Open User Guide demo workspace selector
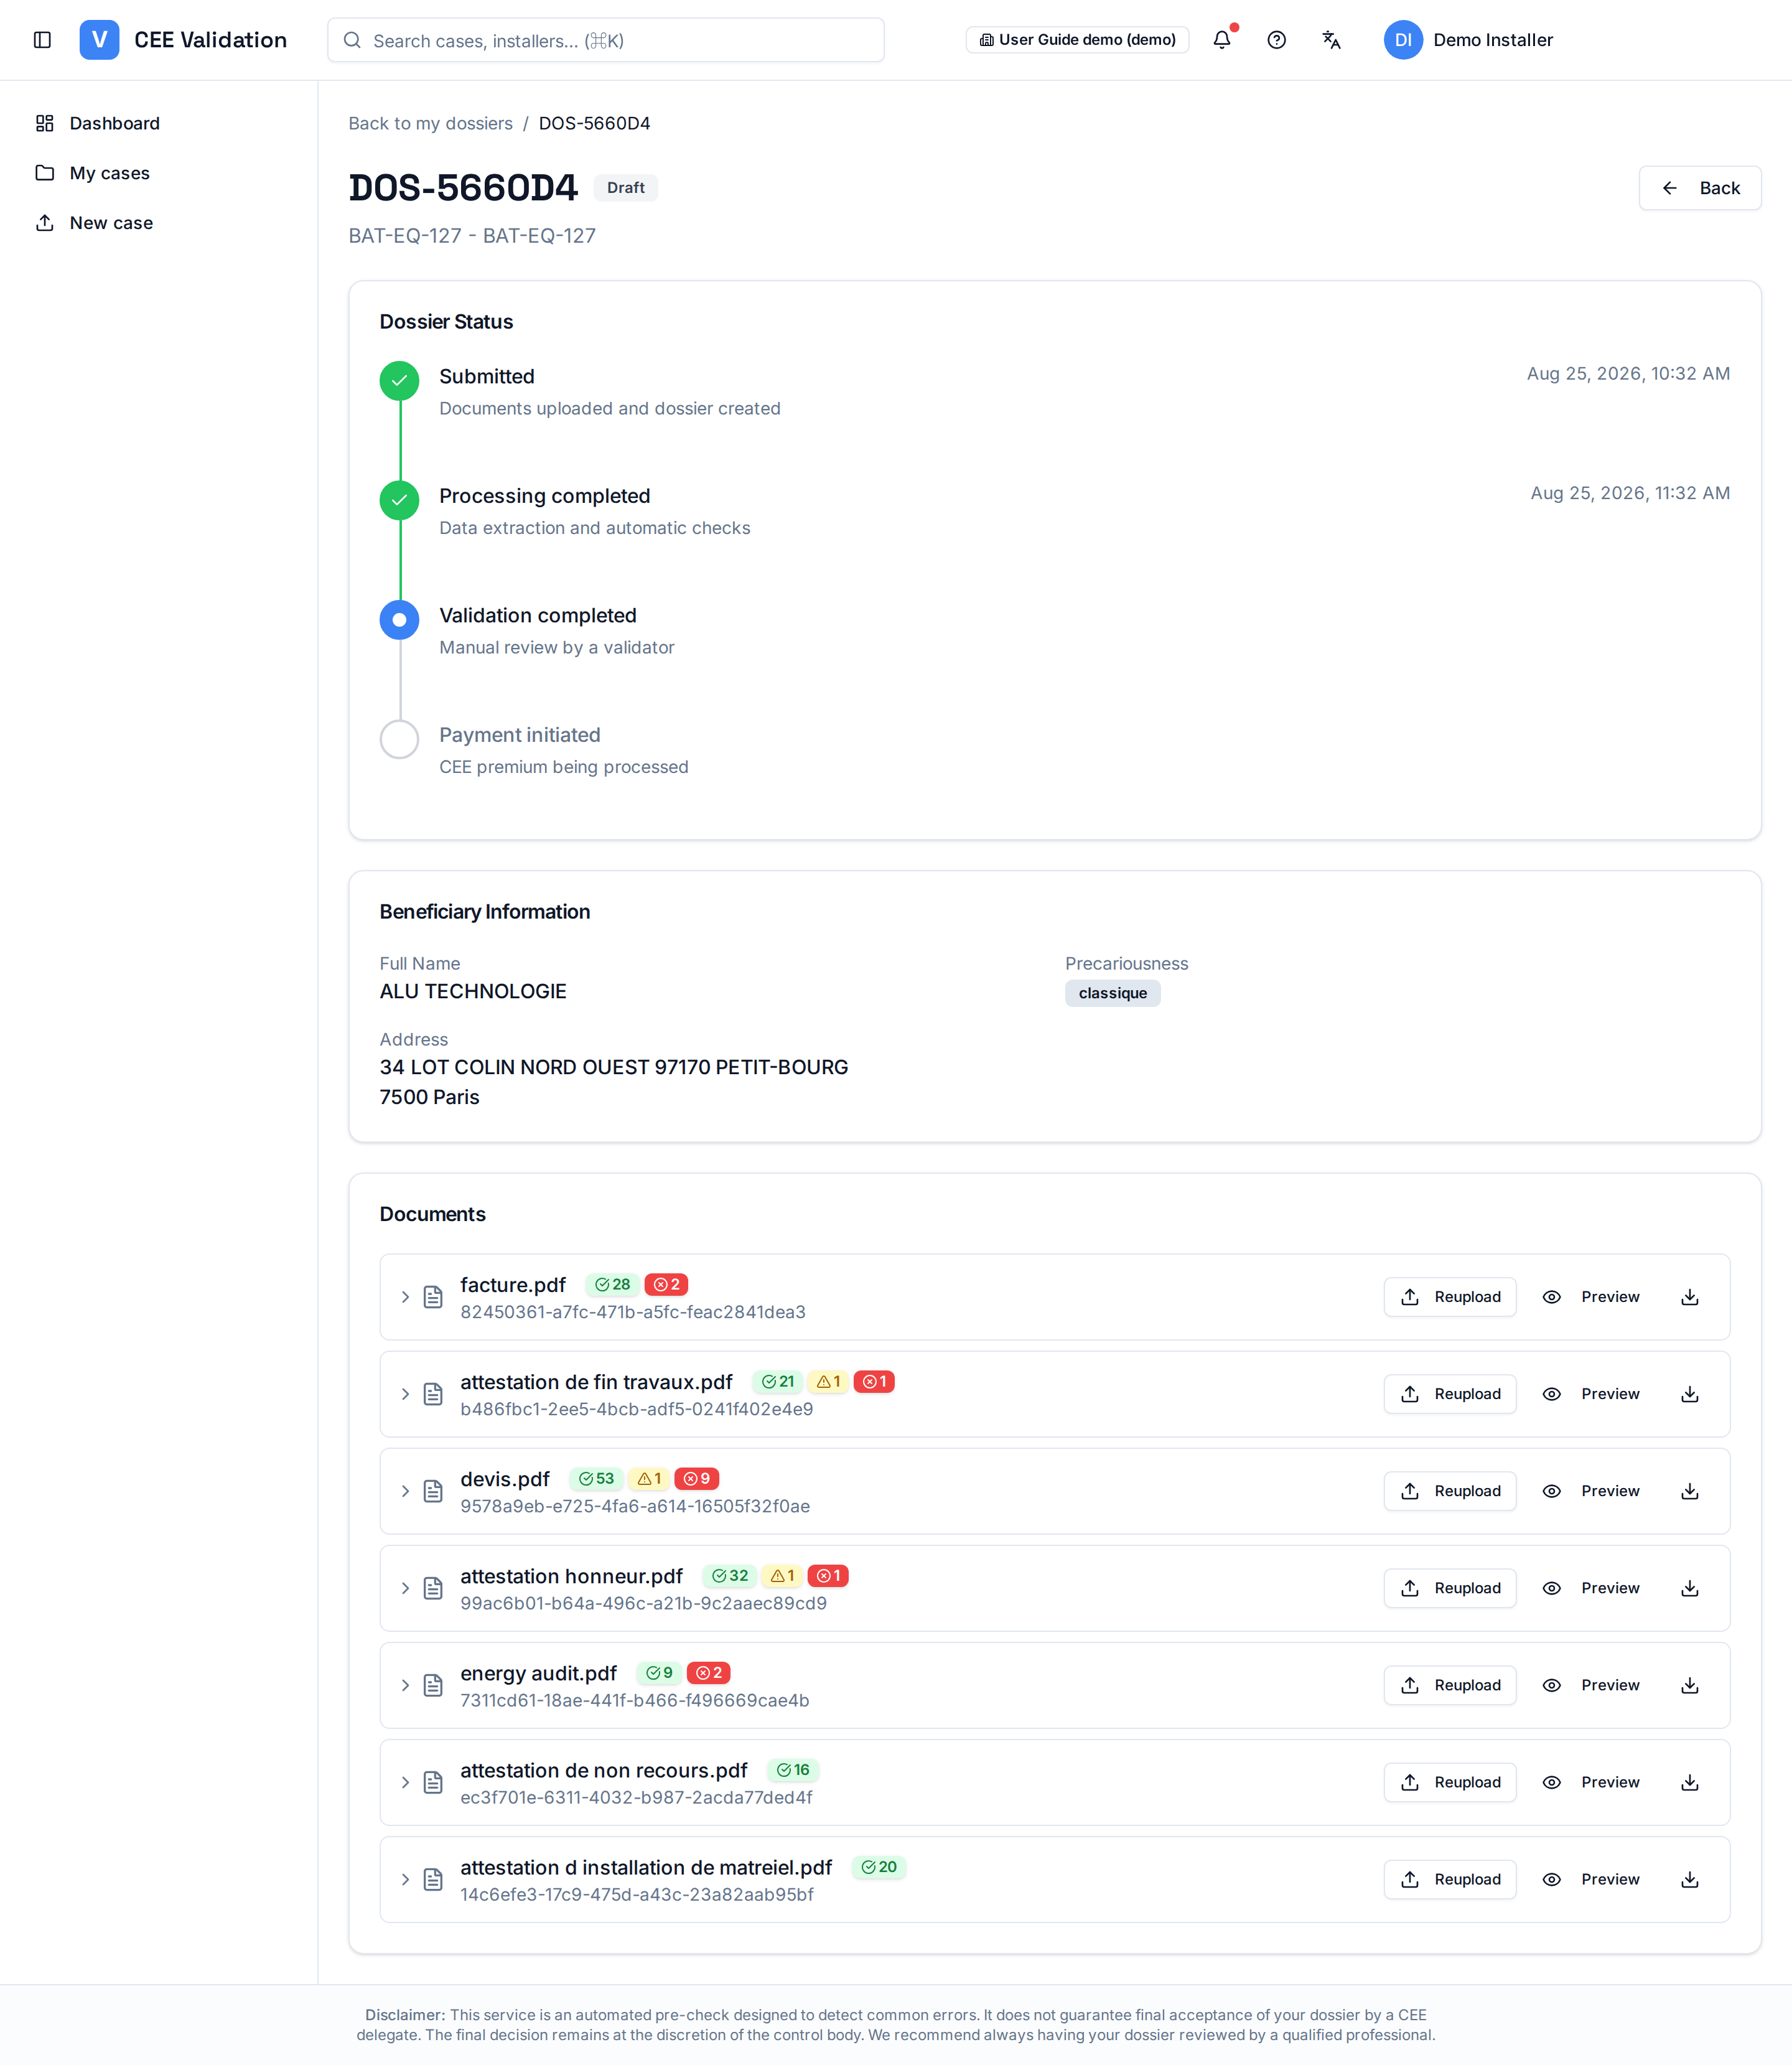Viewport: 1792px width, 2065px height. coord(1077,40)
